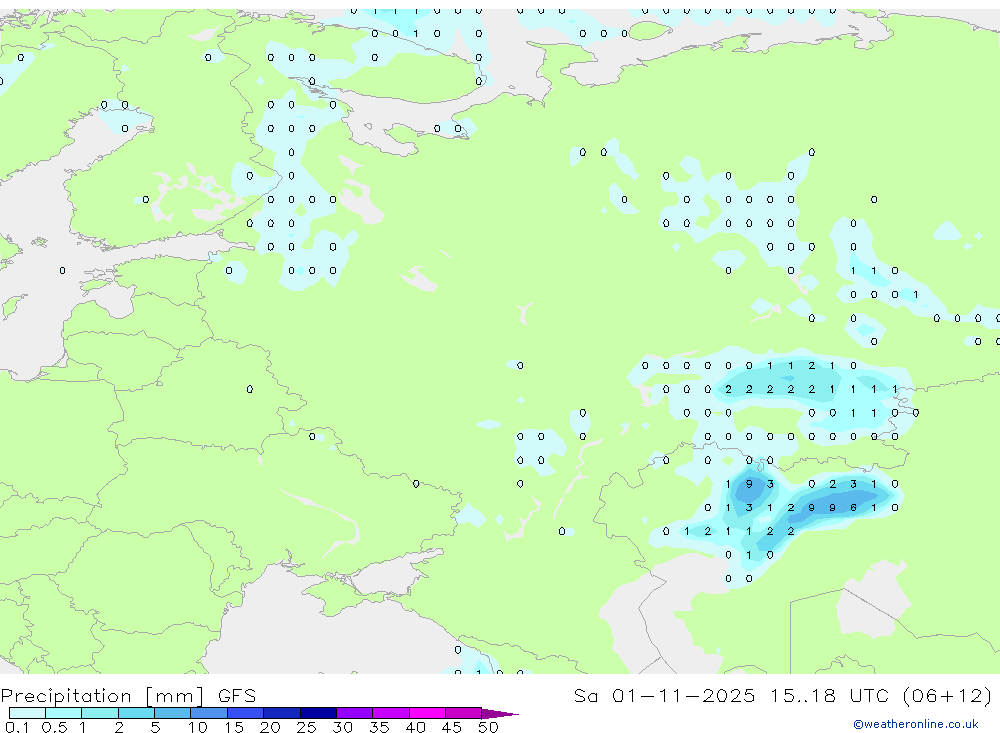The height and width of the screenshot is (733, 1000).
Task: Click the '15' legend scale label
Action: coord(234,727)
